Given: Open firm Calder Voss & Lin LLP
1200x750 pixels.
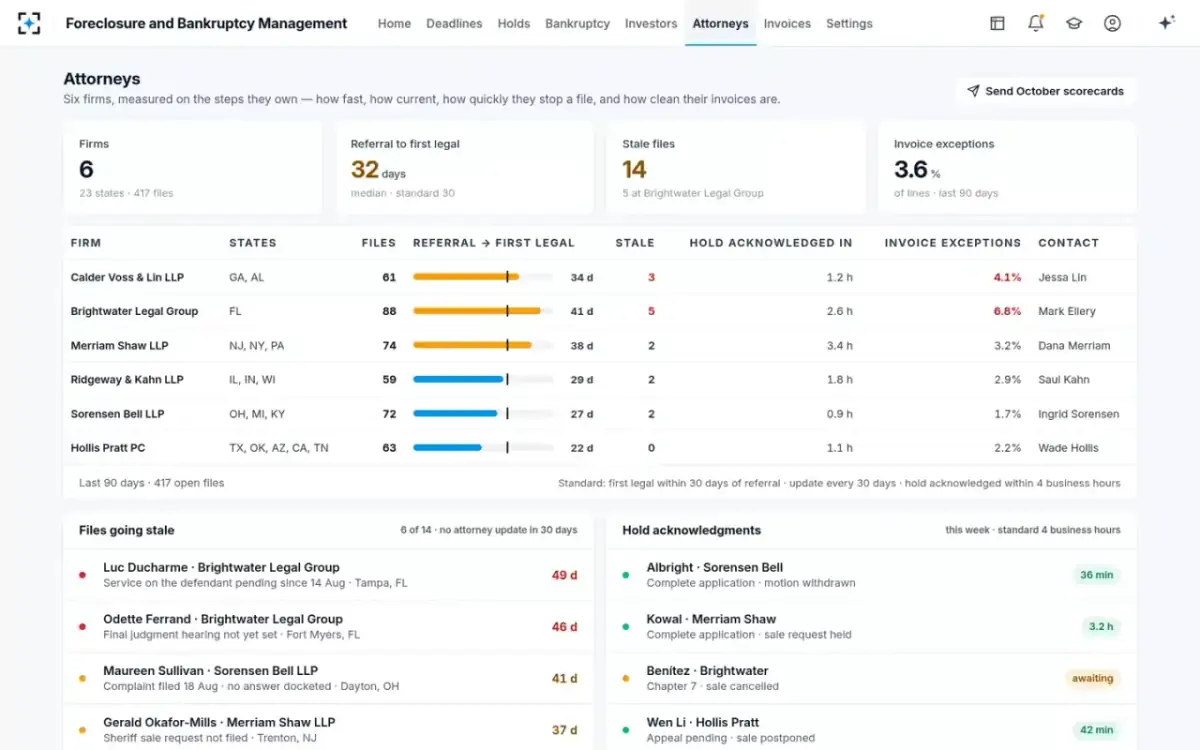Looking at the screenshot, I should click(x=127, y=277).
